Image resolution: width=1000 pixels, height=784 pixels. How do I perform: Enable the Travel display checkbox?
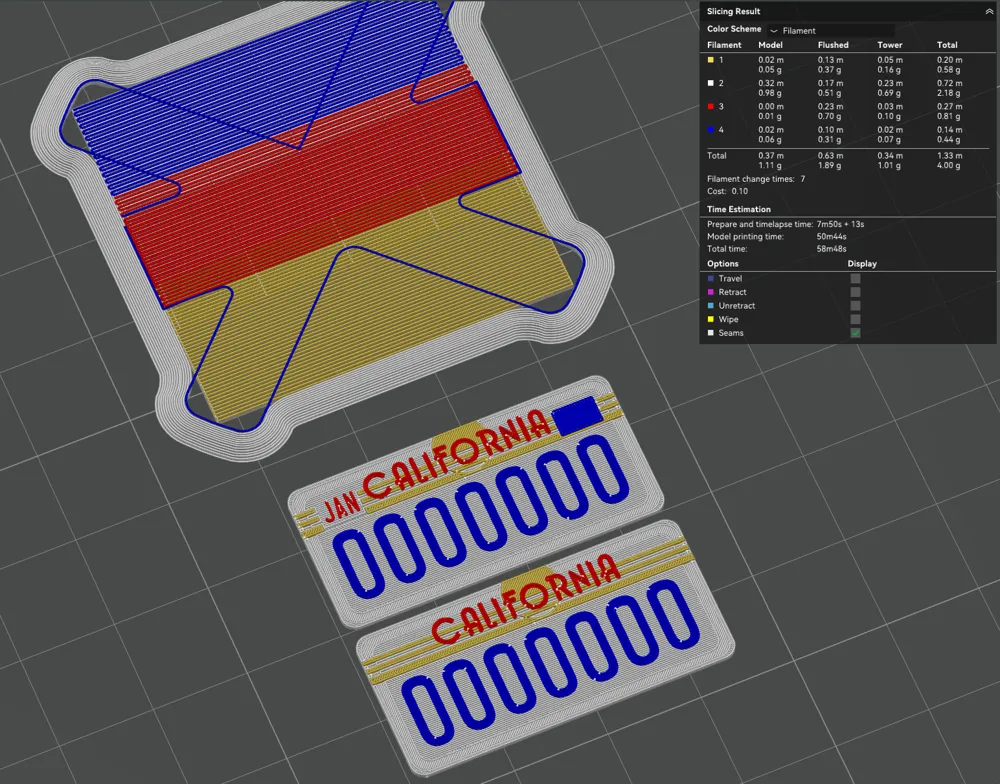coord(855,279)
